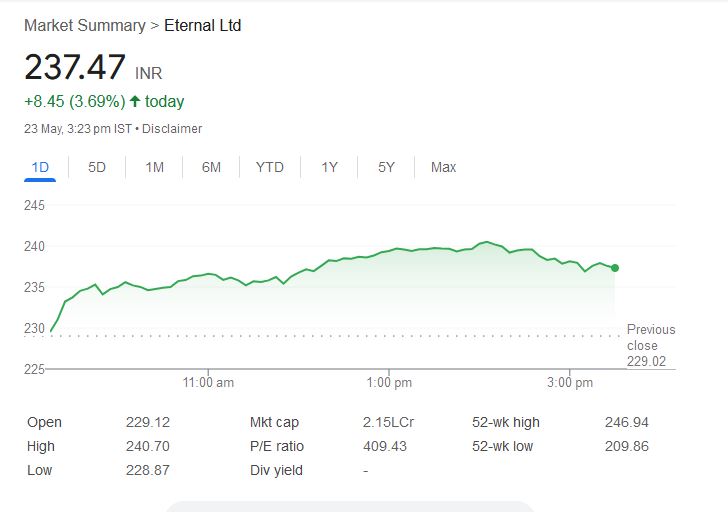
Task: Switch to the 5D chart tab
Action: click(x=97, y=167)
